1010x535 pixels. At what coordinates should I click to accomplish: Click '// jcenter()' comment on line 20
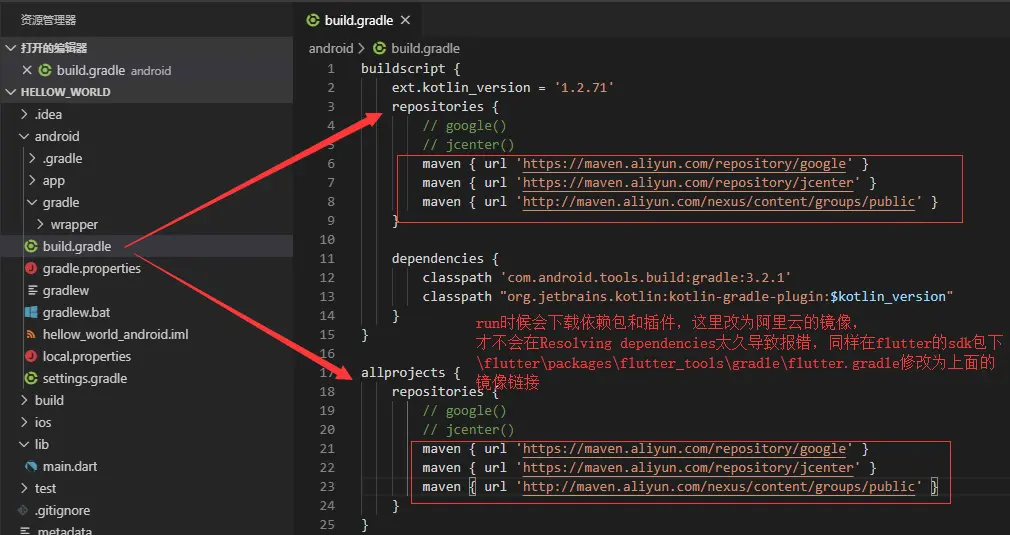click(468, 429)
